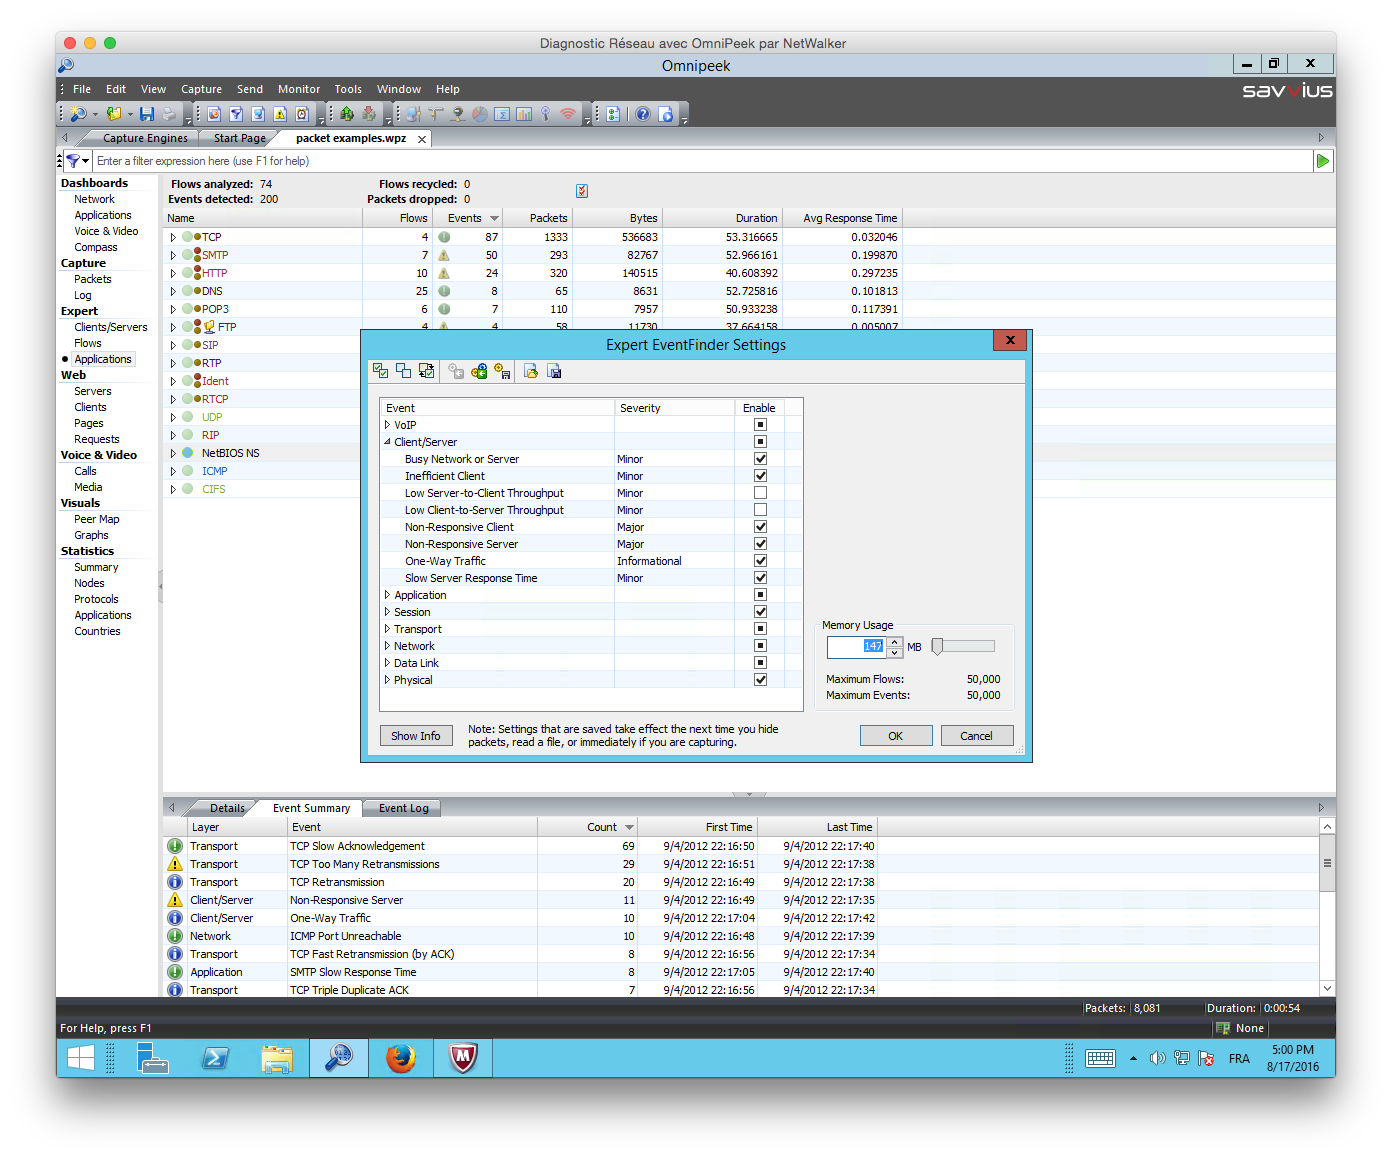The image size is (1392, 1158).
Task: Expand the VoIP event group
Action: point(387,425)
